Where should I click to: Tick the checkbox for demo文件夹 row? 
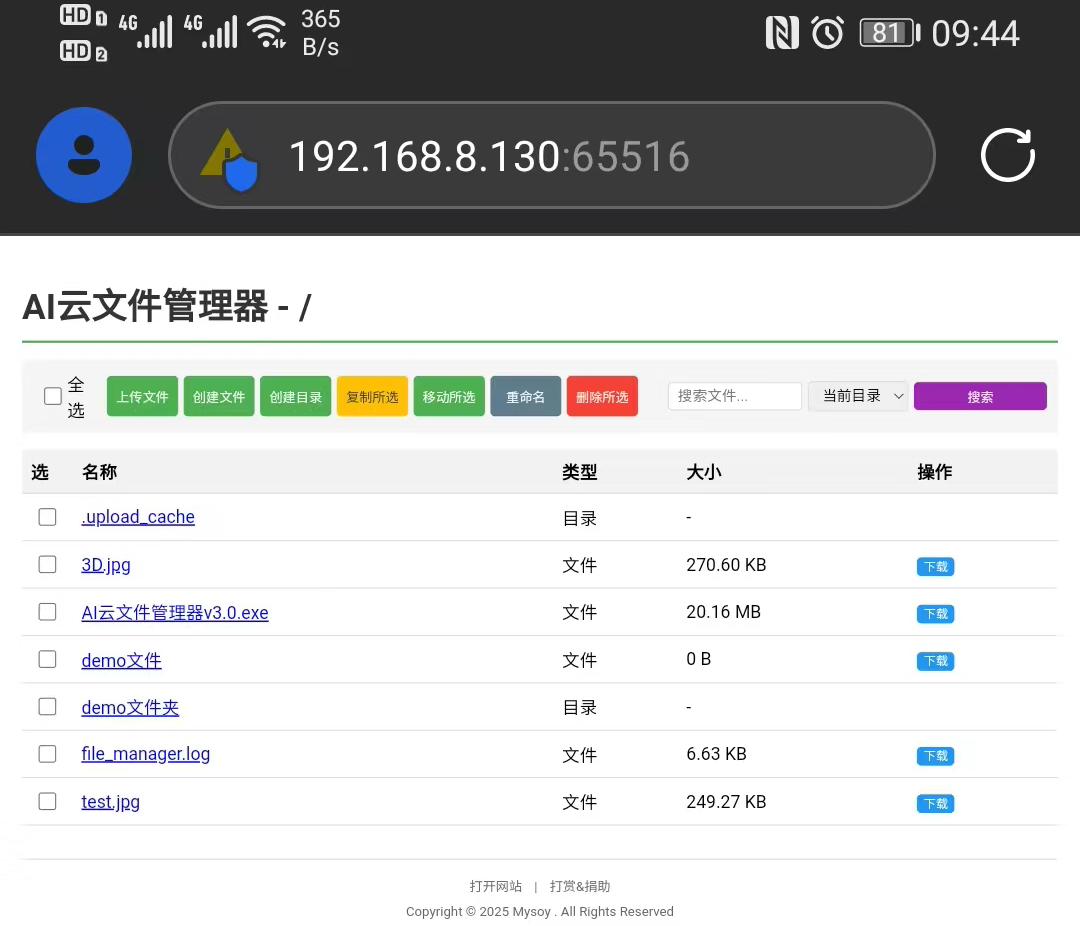(x=48, y=707)
